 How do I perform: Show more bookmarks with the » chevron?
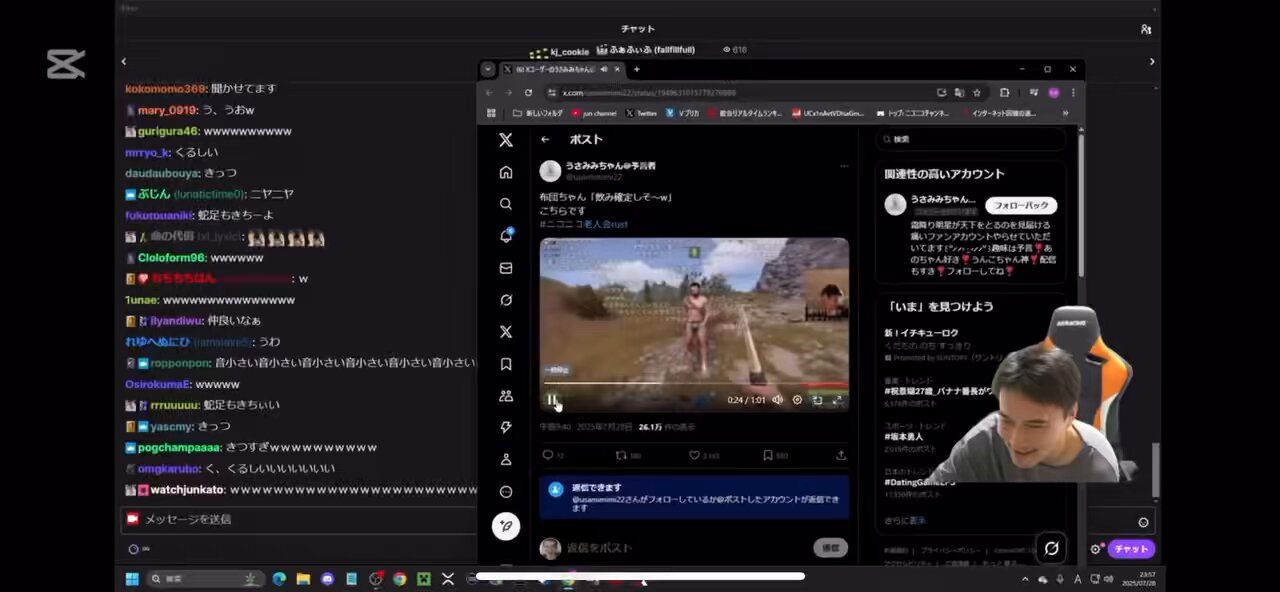1065,113
